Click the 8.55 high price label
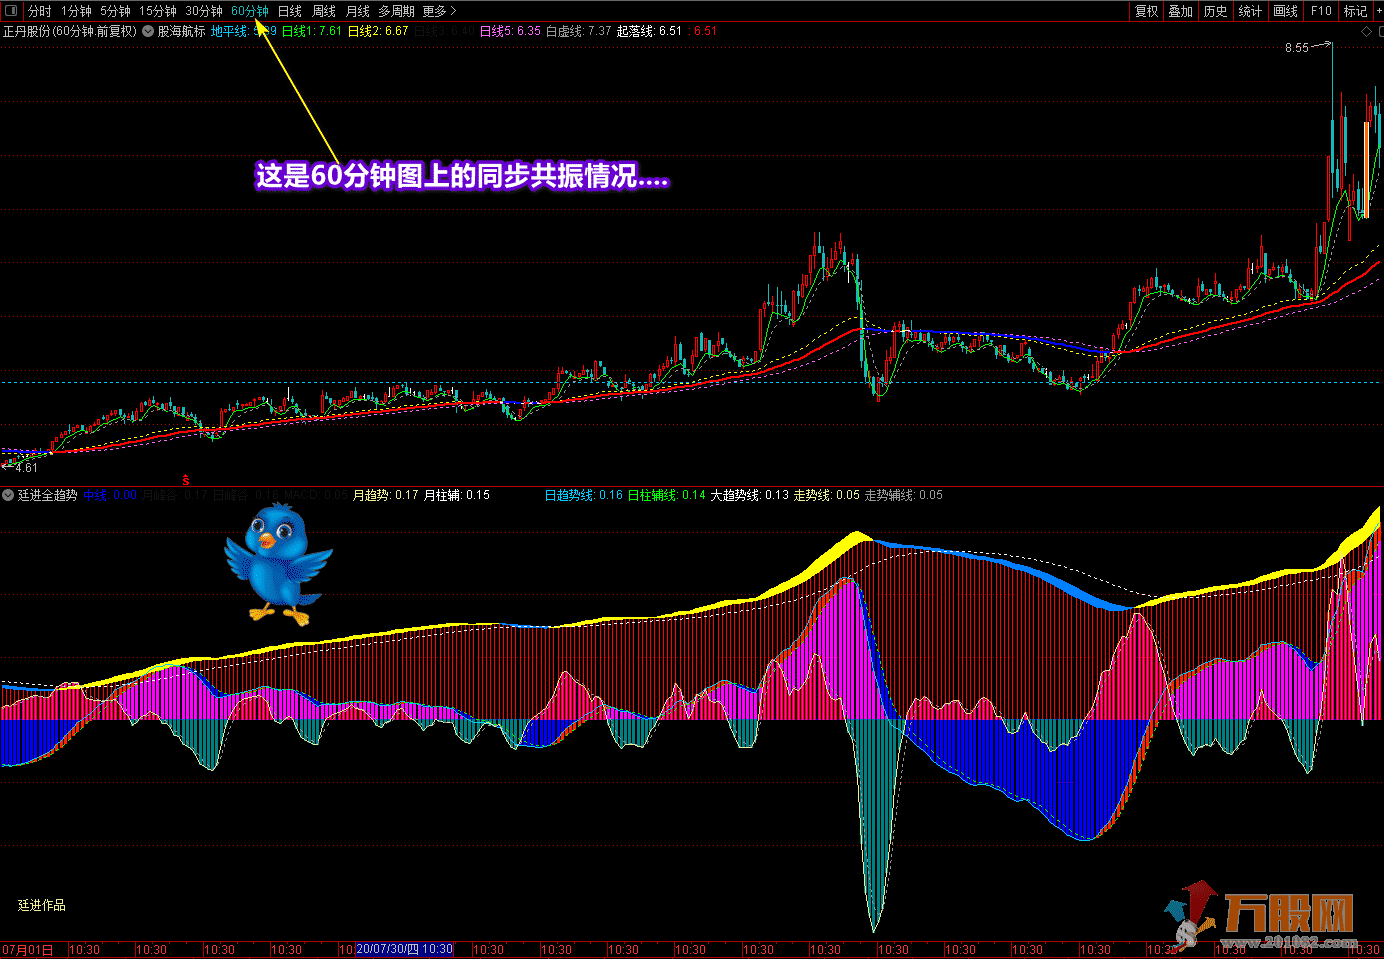 coord(1296,48)
